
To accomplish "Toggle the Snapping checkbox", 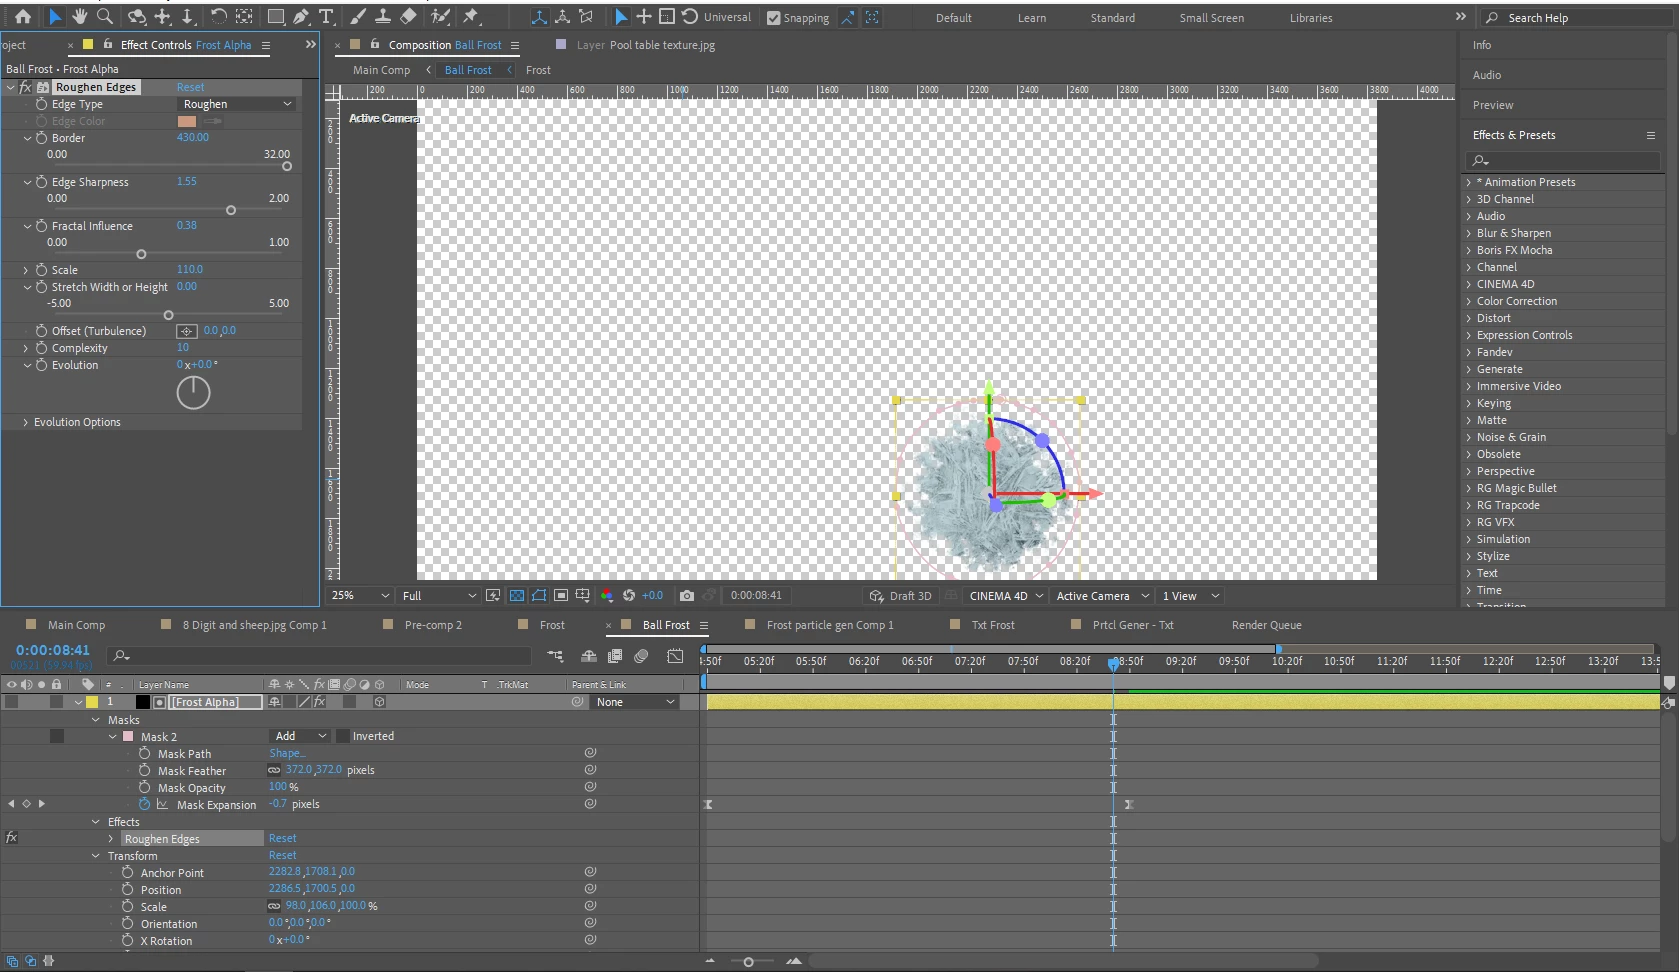I will point(773,18).
